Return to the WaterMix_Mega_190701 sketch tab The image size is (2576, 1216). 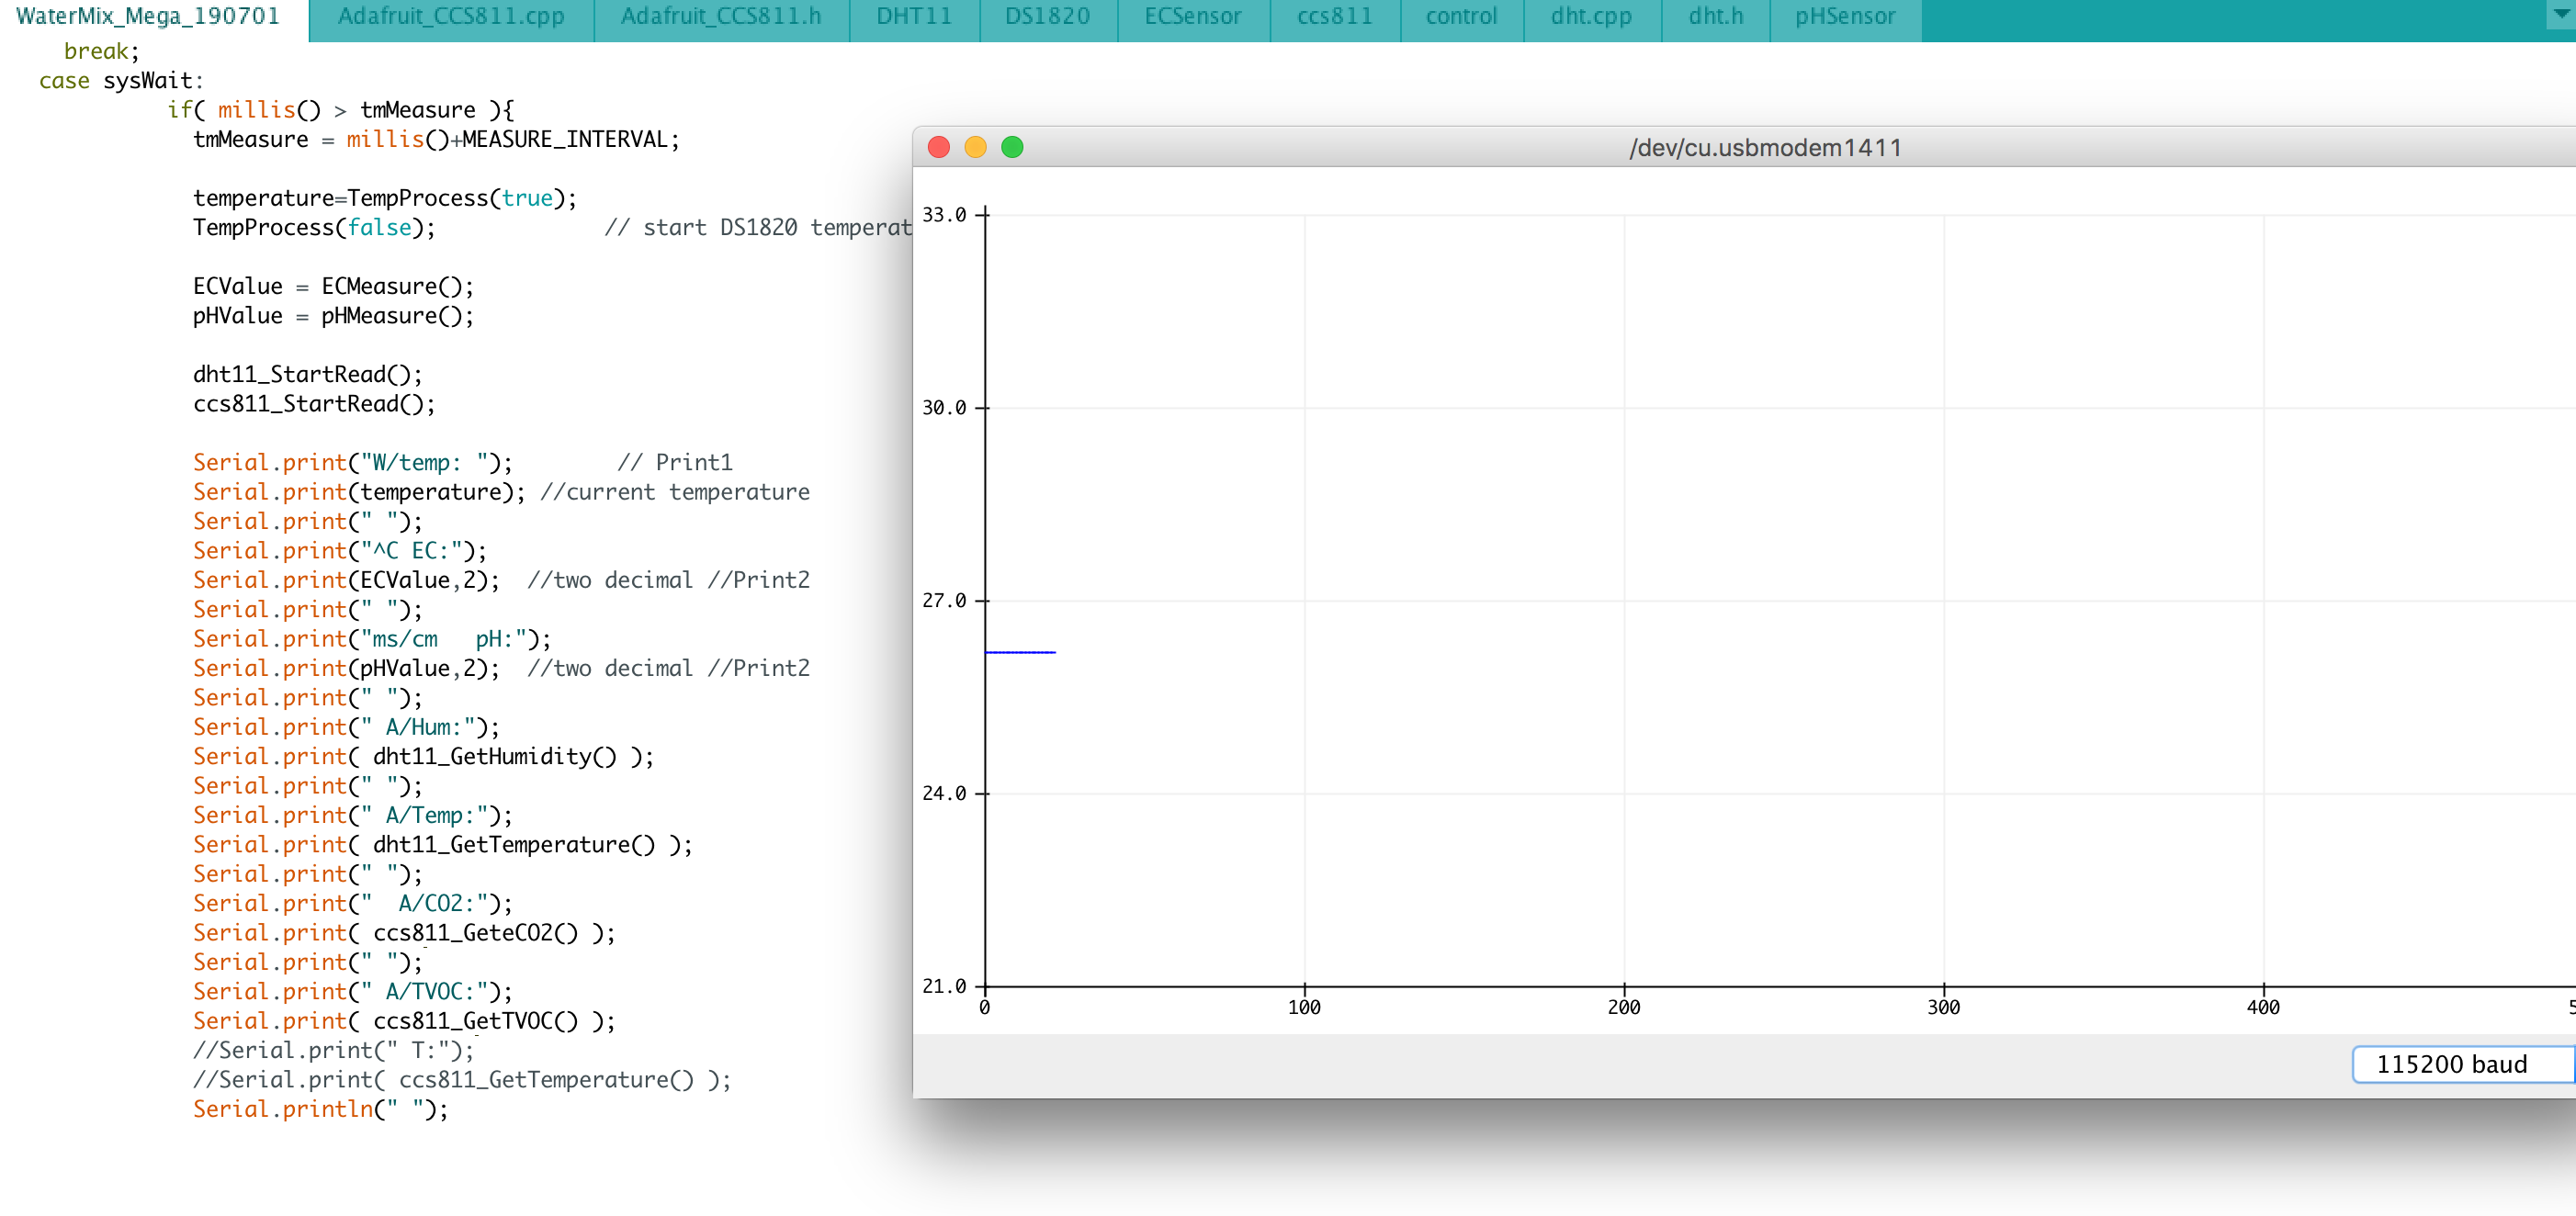pyautogui.click(x=146, y=16)
